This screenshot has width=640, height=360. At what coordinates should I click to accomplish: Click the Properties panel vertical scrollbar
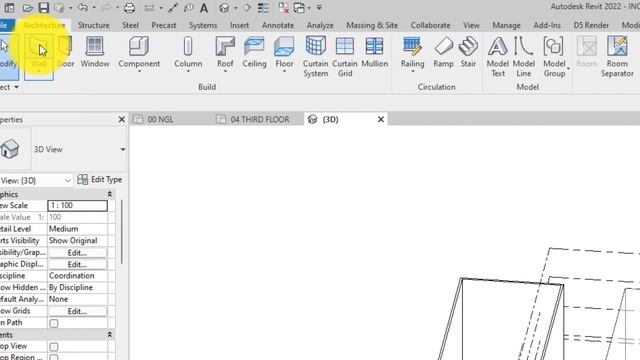122,231
